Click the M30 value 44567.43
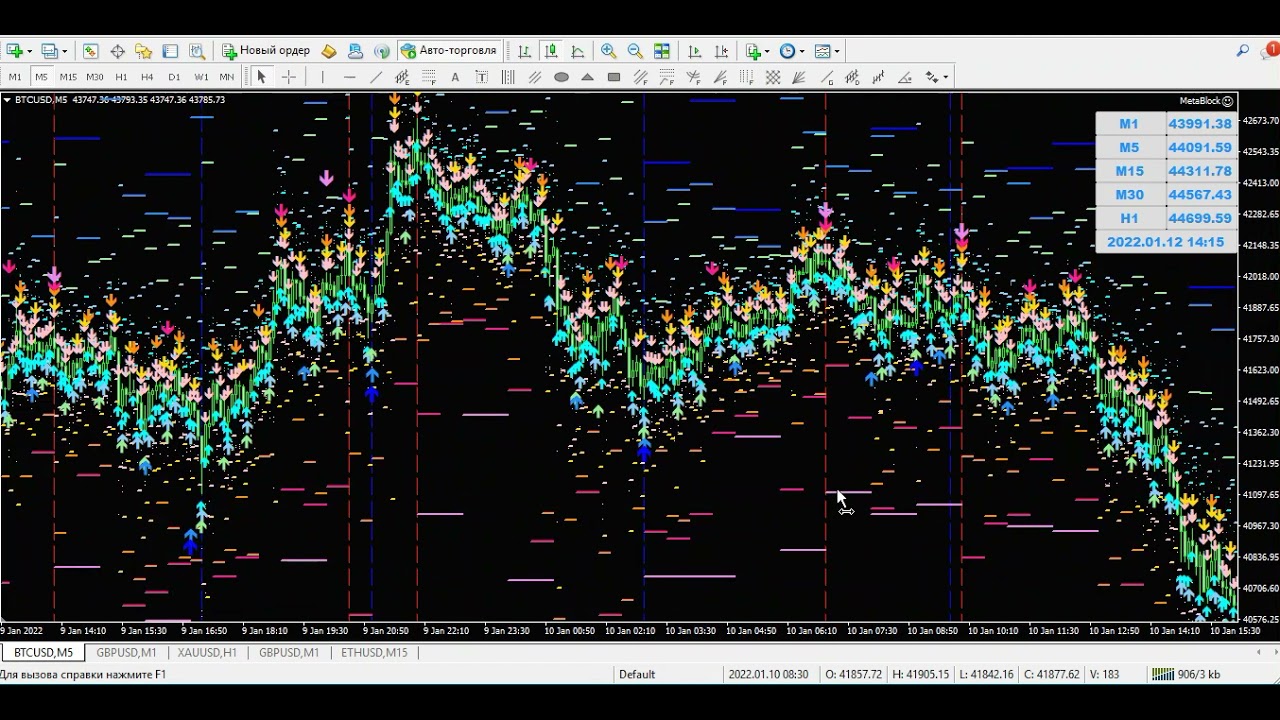The image size is (1280, 720). (x=1200, y=195)
